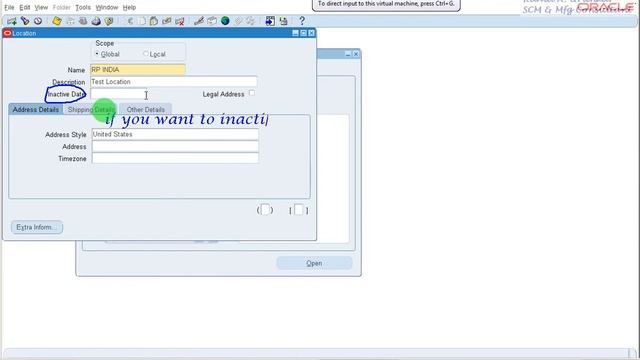Select the Global scope radio button
Screen dimensions: 640x360
pos(97,54)
